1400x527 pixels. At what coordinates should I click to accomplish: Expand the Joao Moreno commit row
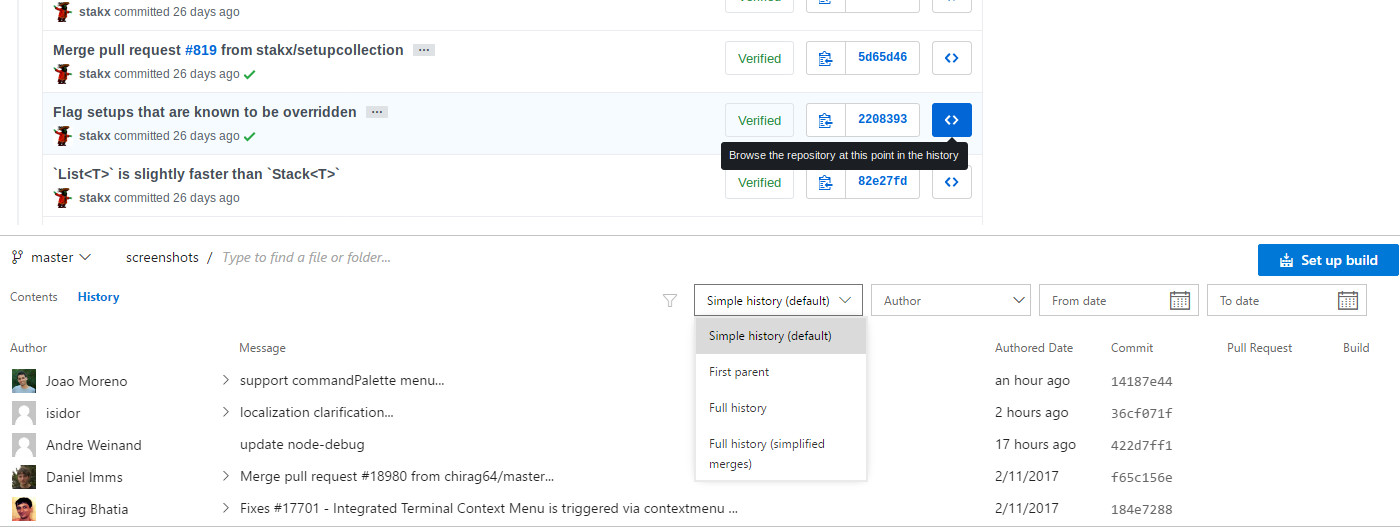coord(226,380)
